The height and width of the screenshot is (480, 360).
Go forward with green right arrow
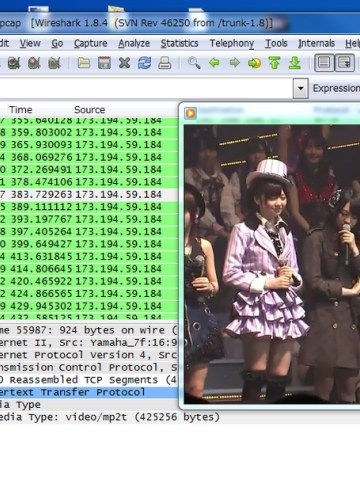[x=235, y=63]
